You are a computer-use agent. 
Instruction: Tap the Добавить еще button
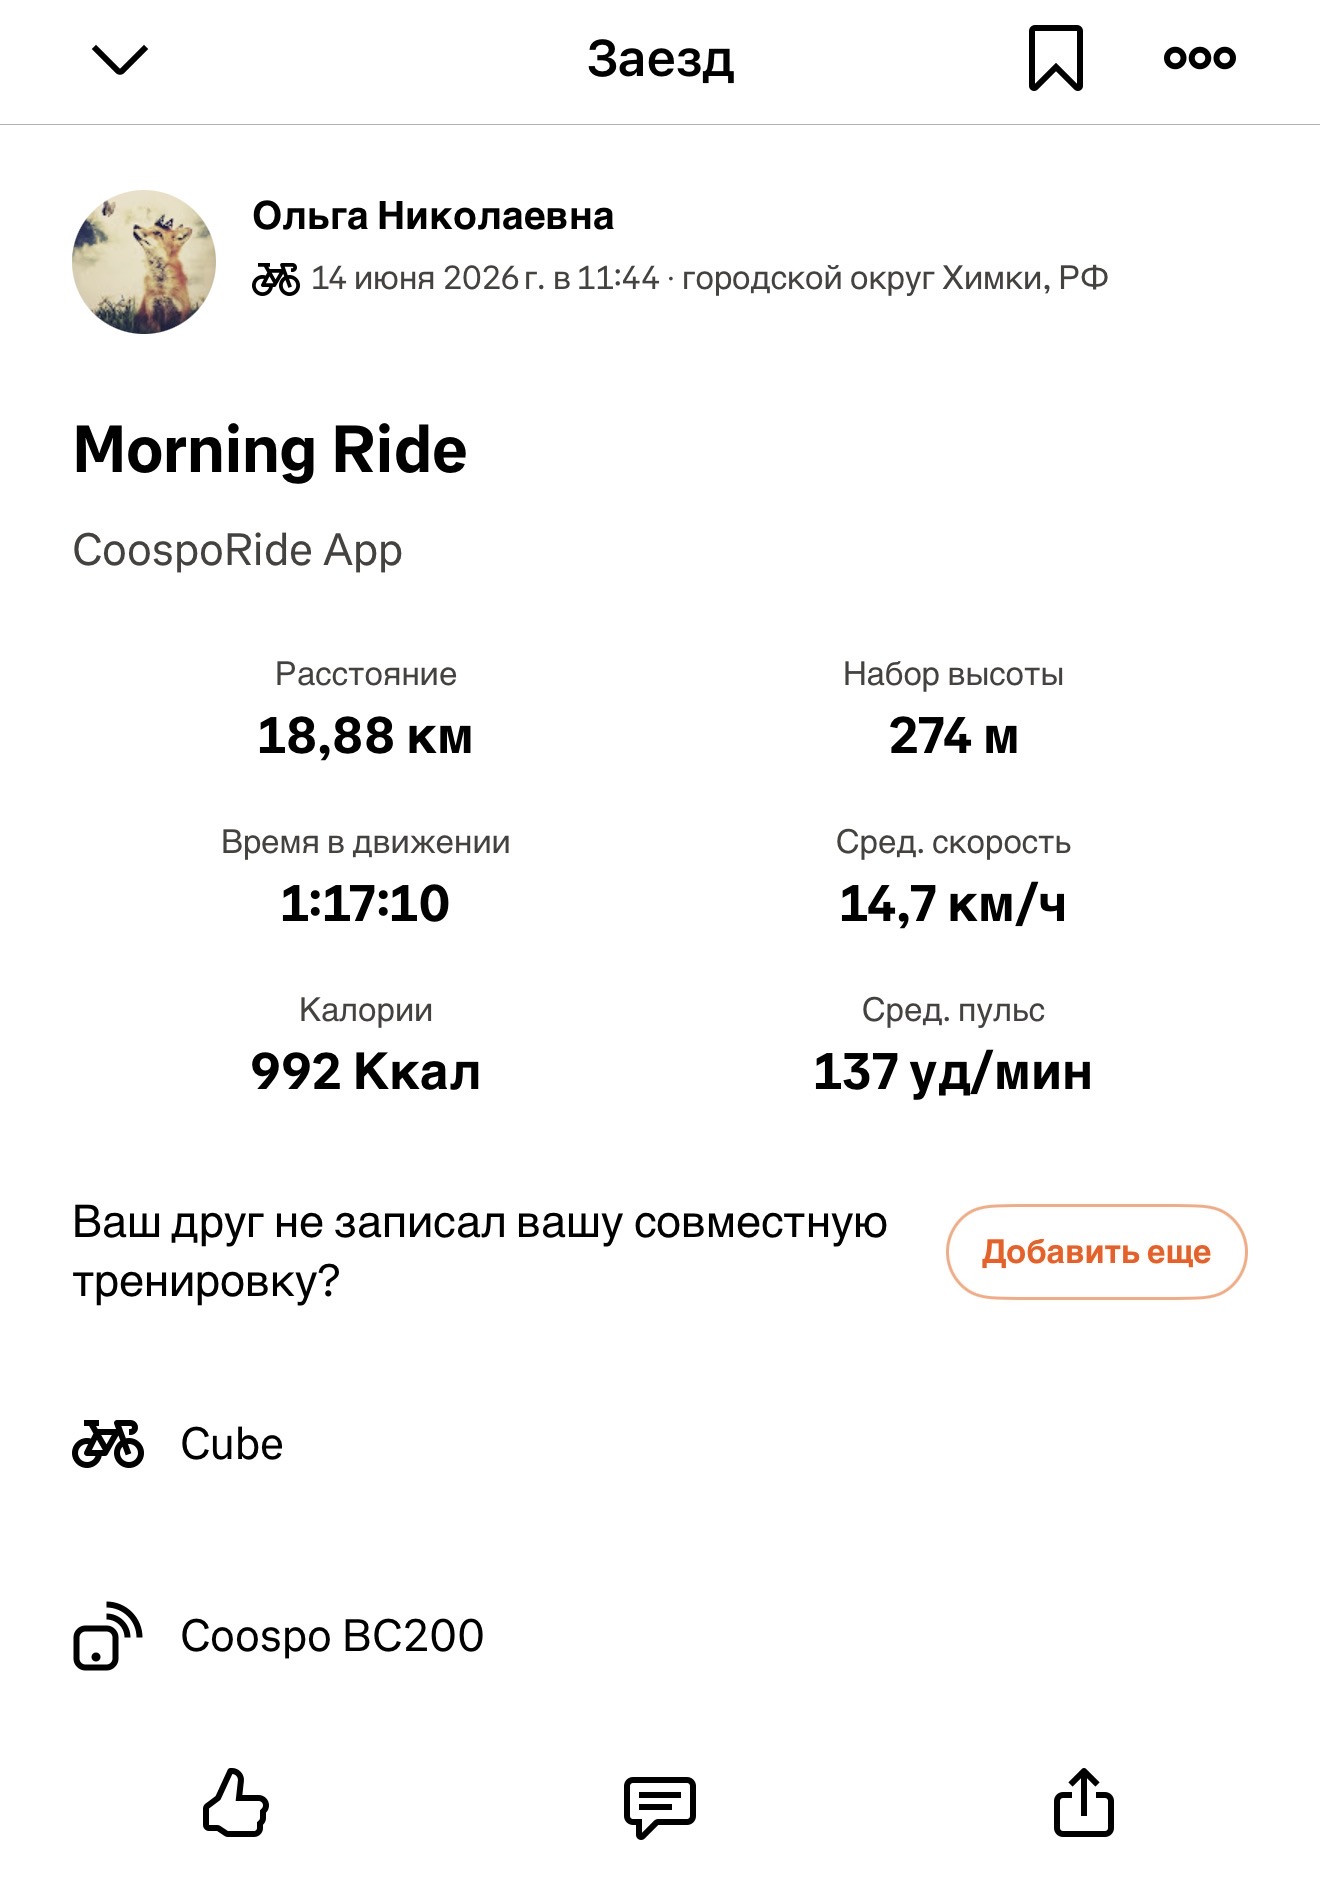[1096, 1252]
